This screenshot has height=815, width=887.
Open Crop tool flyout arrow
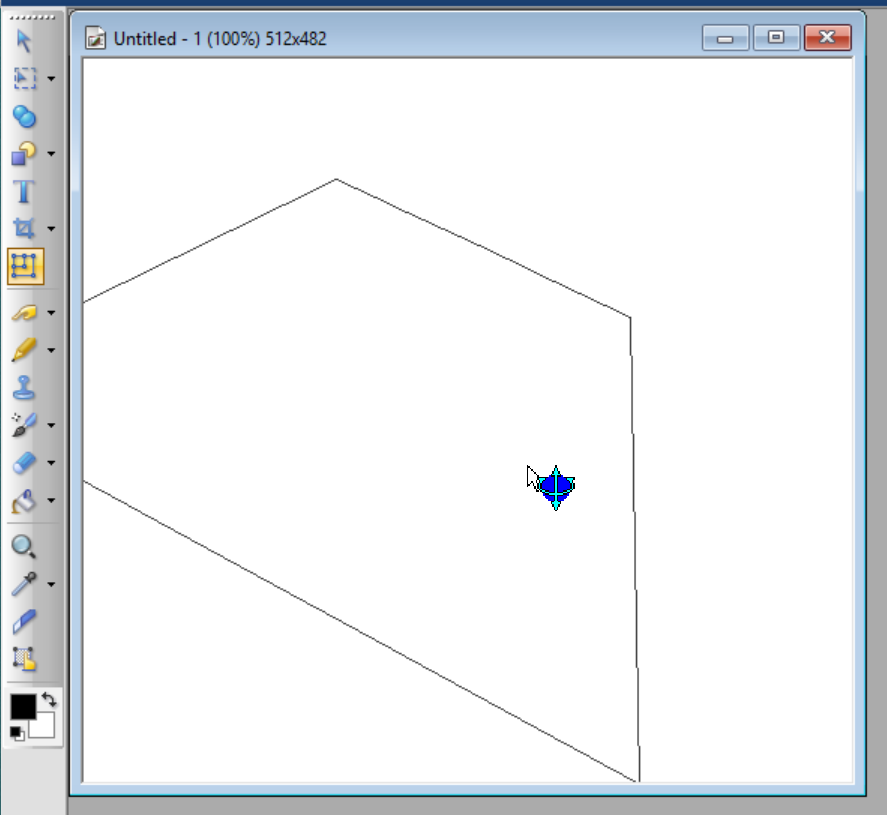[51, 229]
